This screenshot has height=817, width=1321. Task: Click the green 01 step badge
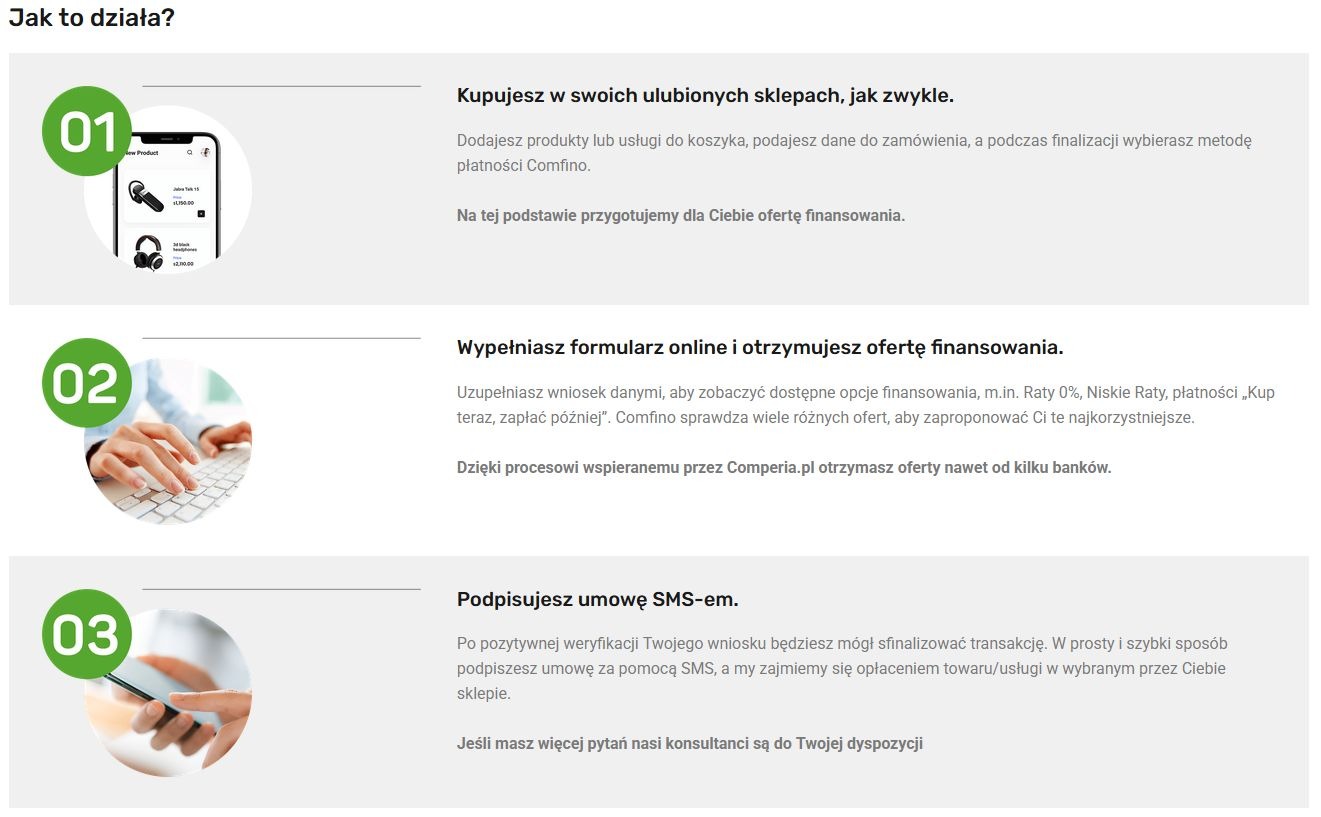click(x=87, y=131)
